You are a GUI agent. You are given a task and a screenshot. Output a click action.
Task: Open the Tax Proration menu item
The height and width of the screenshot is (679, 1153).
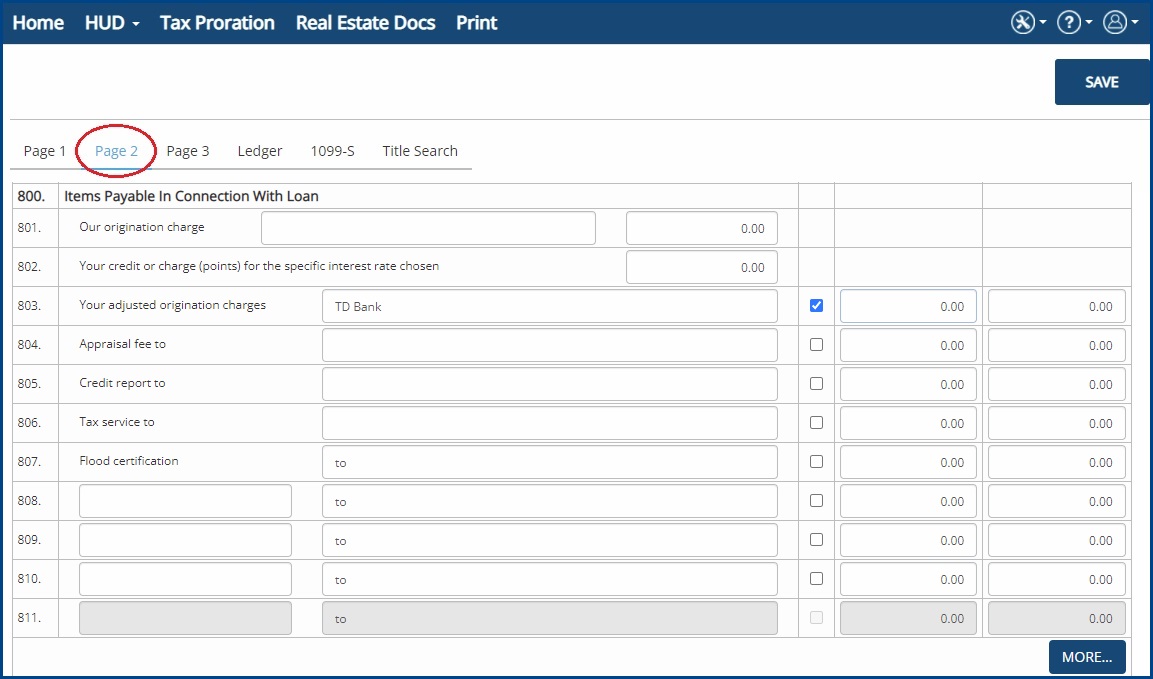(217, 23)
